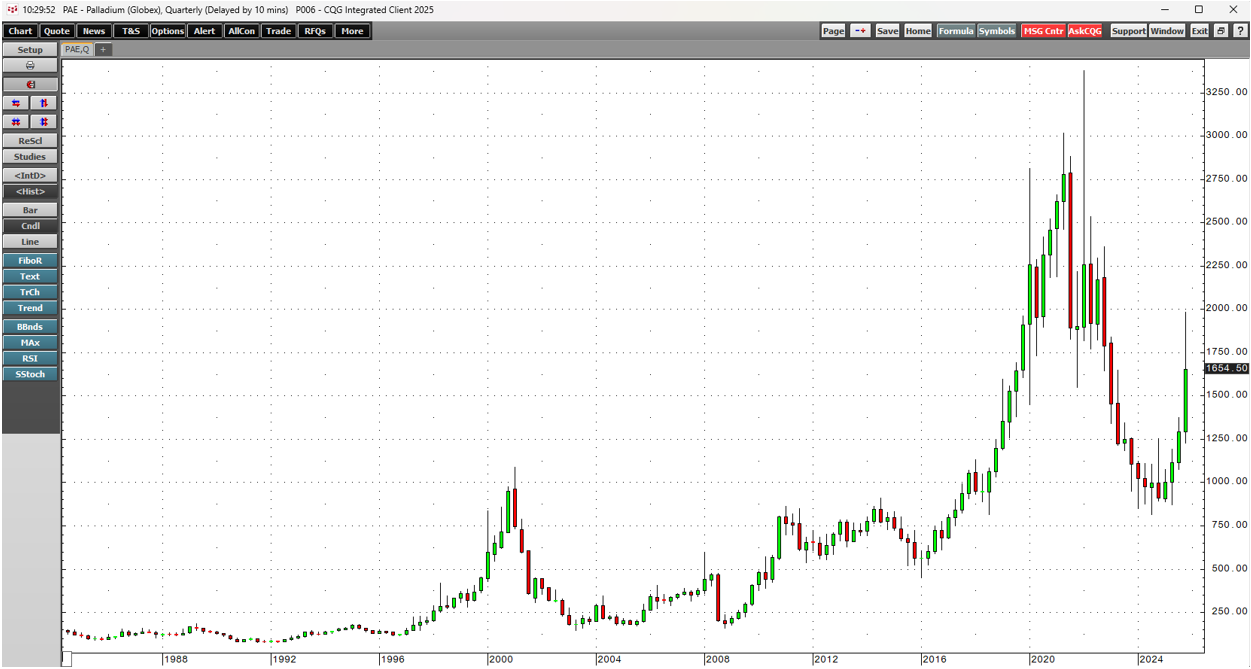Click the red-blue horizontal grid icon in the sidebar

click(16, 122)
